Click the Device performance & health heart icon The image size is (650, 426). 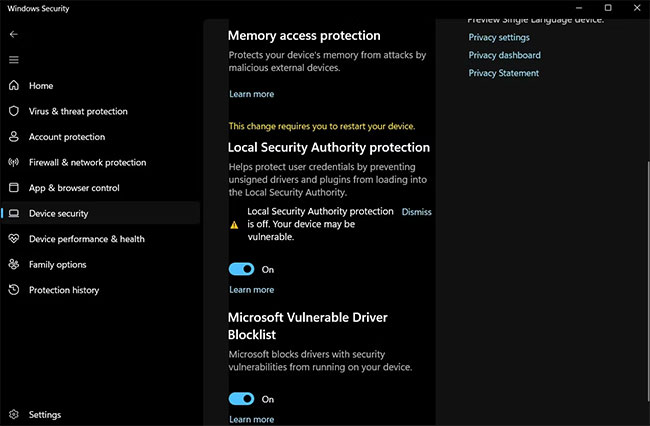(x=14, y=239)
